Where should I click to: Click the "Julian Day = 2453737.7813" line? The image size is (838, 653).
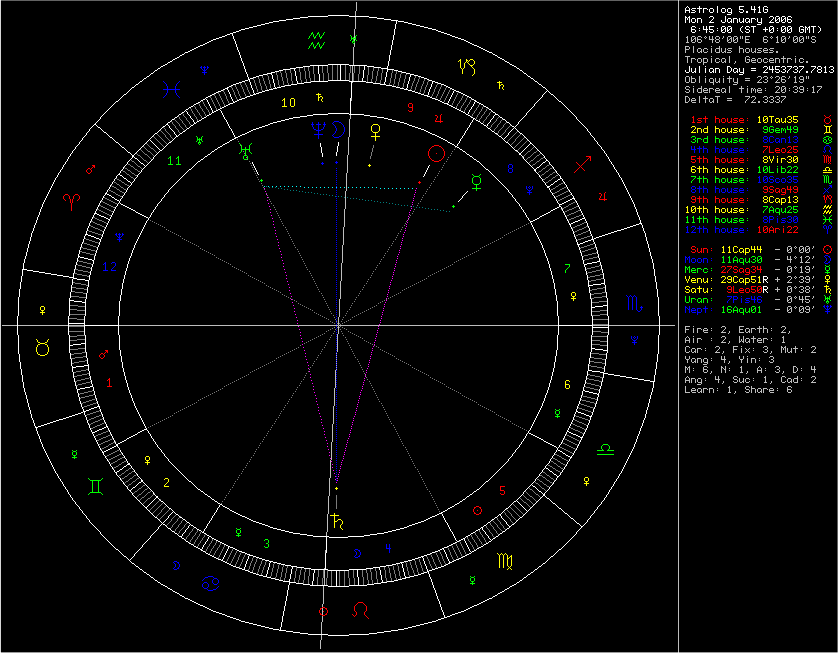[x=759, y=70]
